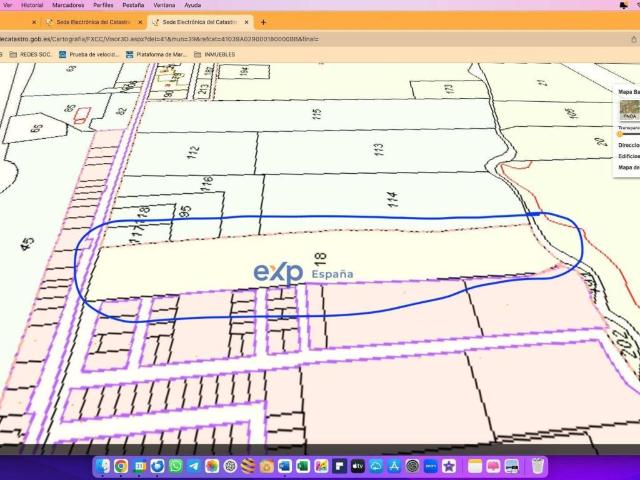Adjust the Transparencia slider handle
640x480 pixels.
[x=620, y=134]
